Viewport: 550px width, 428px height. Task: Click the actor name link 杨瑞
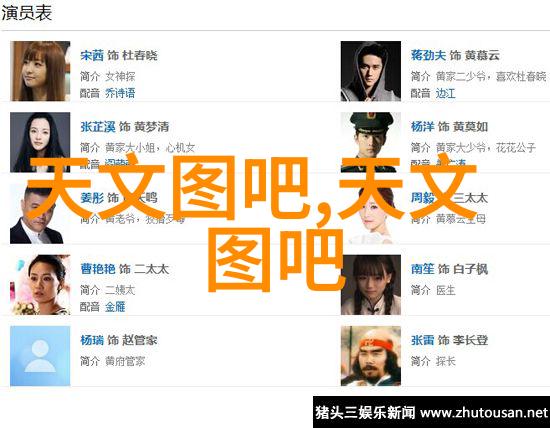(92, 340)
